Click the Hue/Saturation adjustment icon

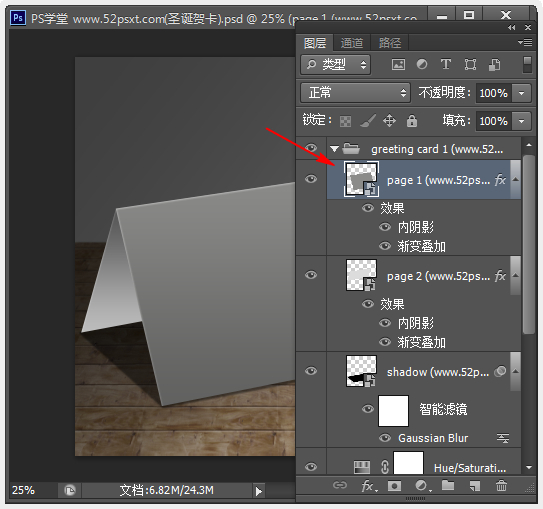pos(362,467)
